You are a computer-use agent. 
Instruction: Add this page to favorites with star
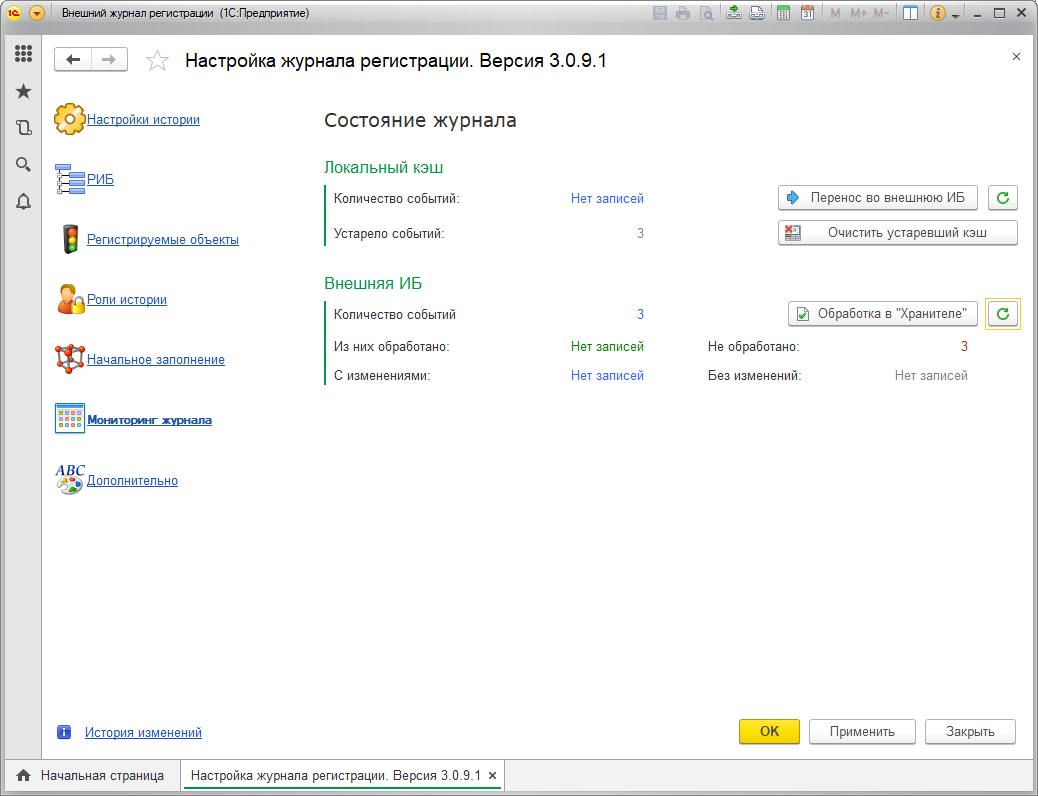157,61
